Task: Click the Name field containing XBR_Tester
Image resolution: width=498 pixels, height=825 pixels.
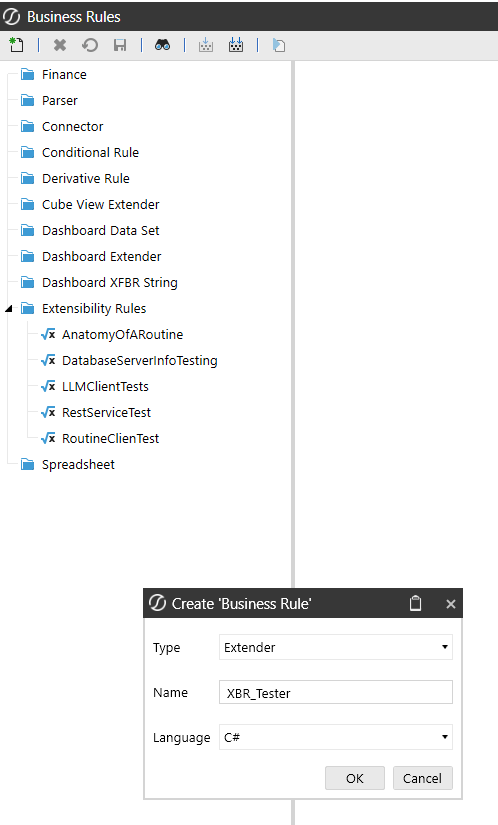Action: [x=336, y=692]
